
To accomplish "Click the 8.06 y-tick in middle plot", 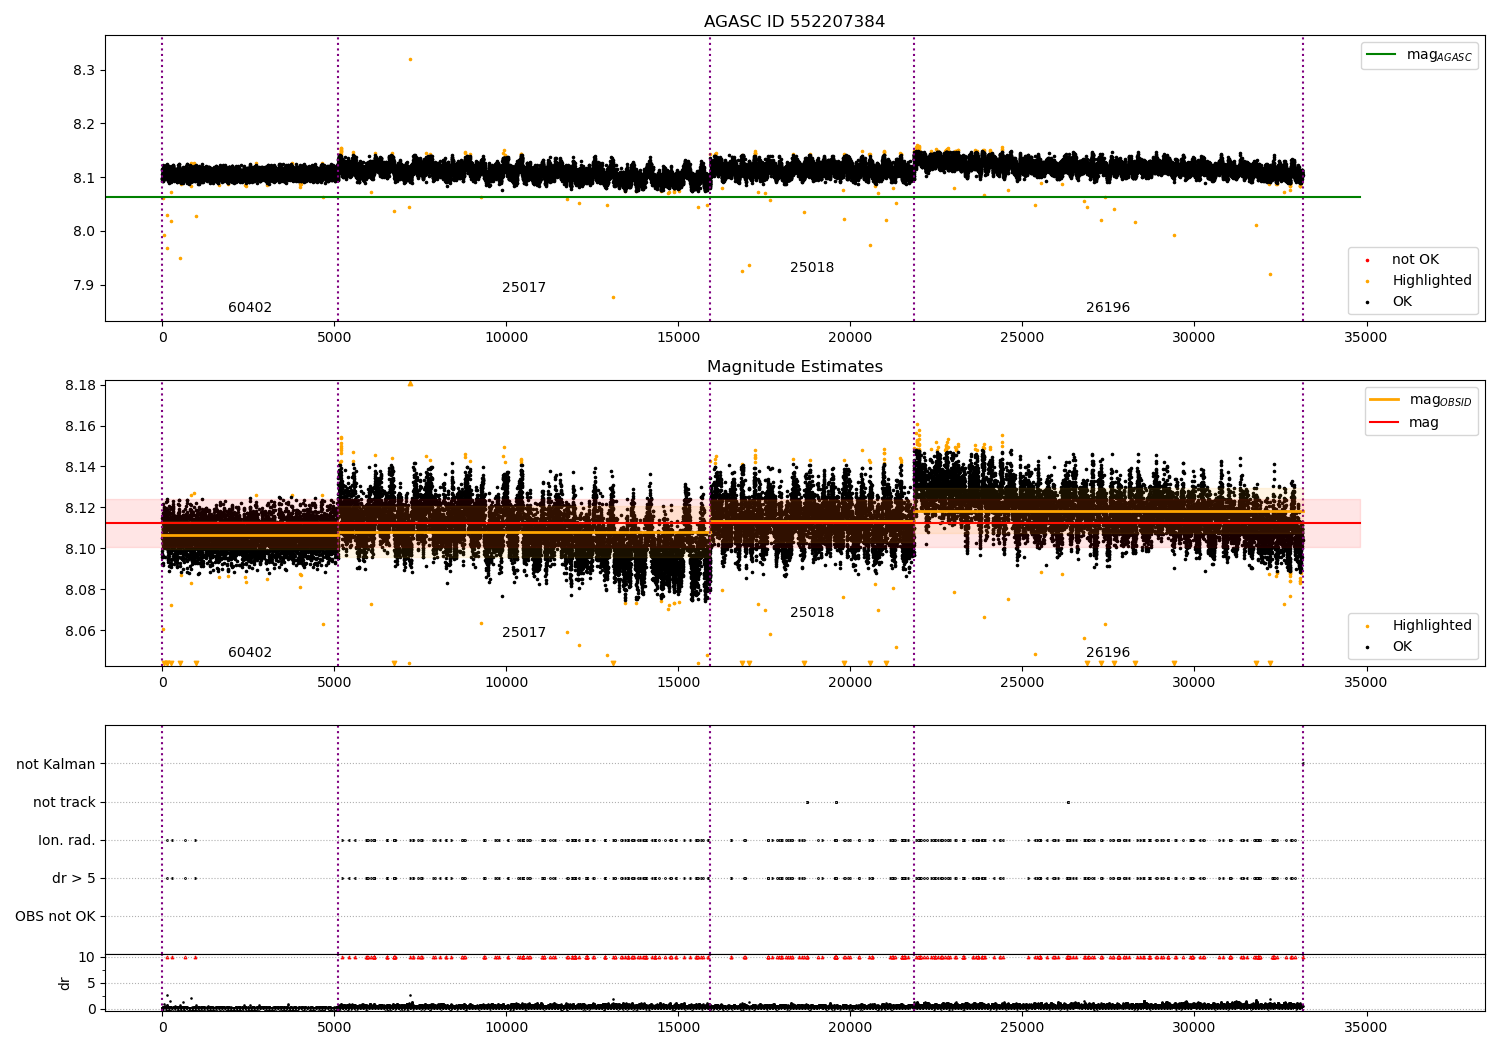I will pos(80,632).
